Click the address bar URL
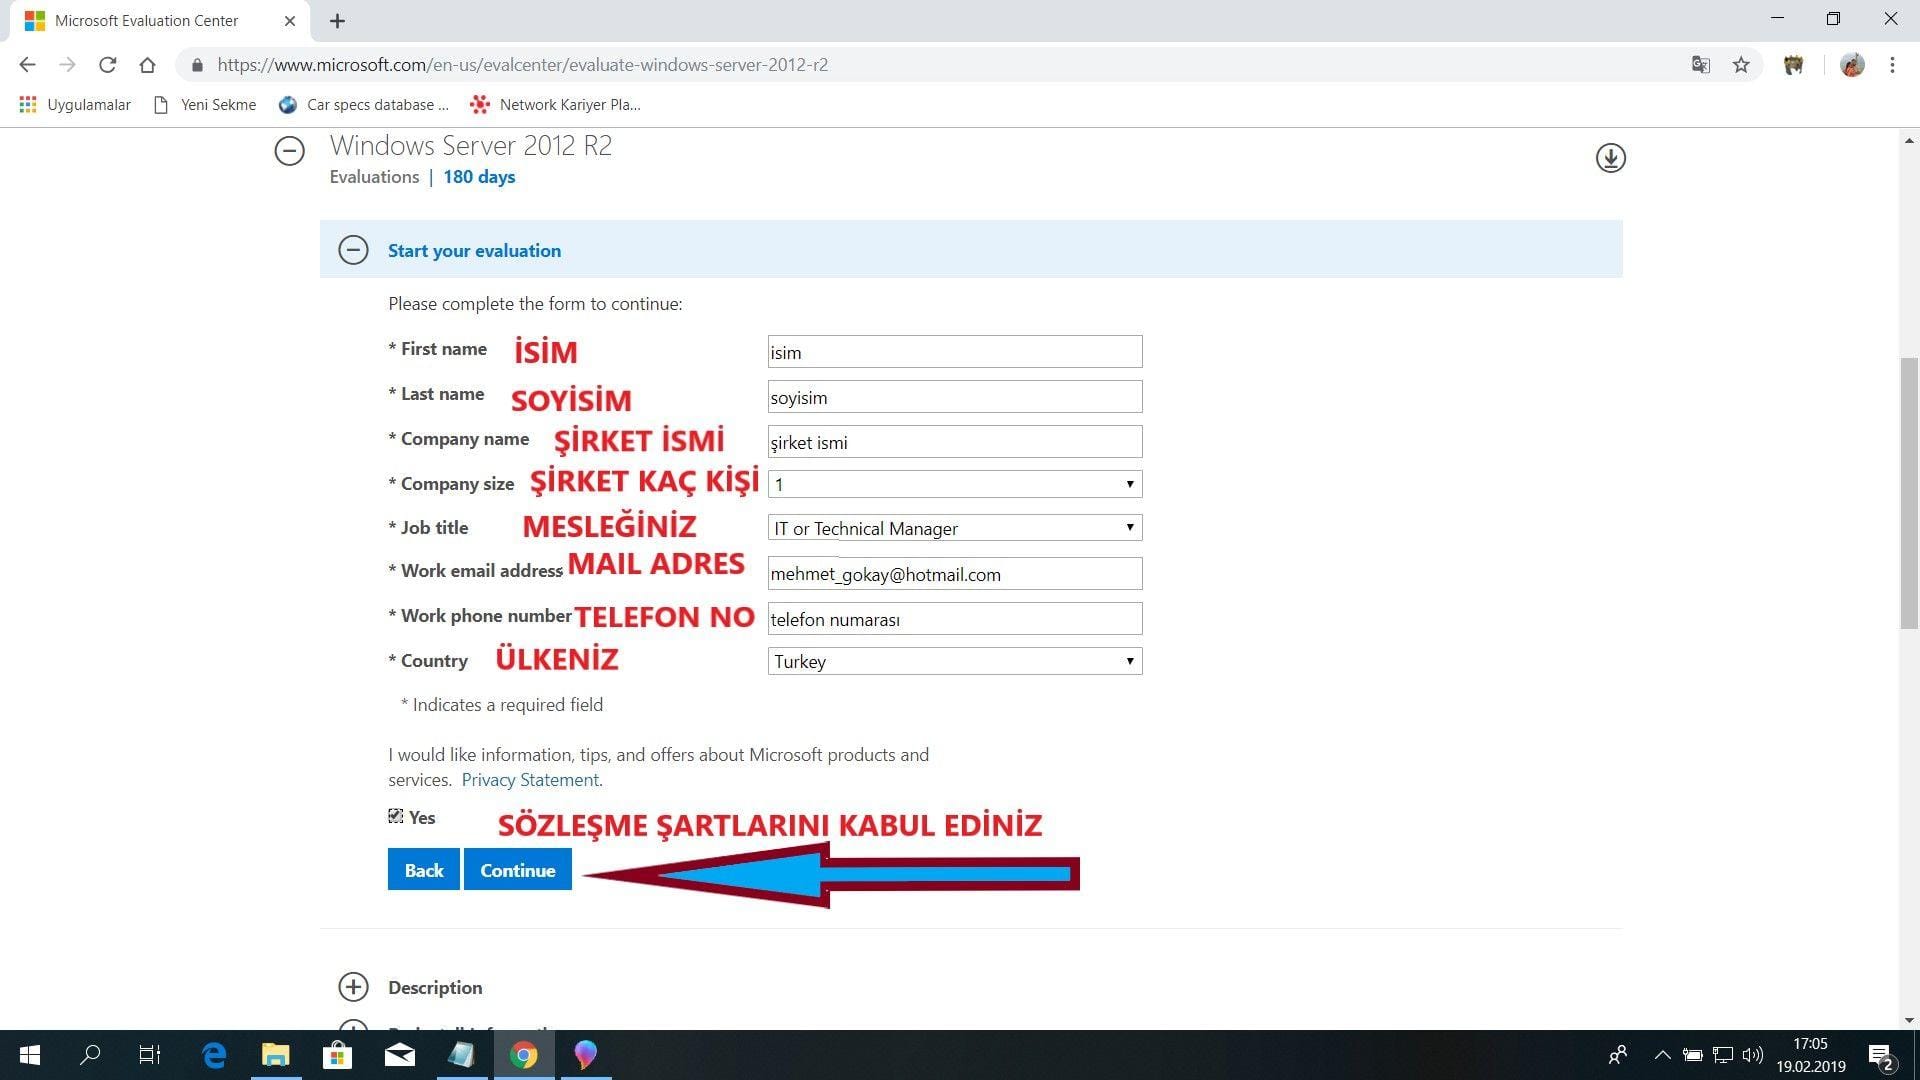Screen dimensions: 1920x1080 click(522, 65)
